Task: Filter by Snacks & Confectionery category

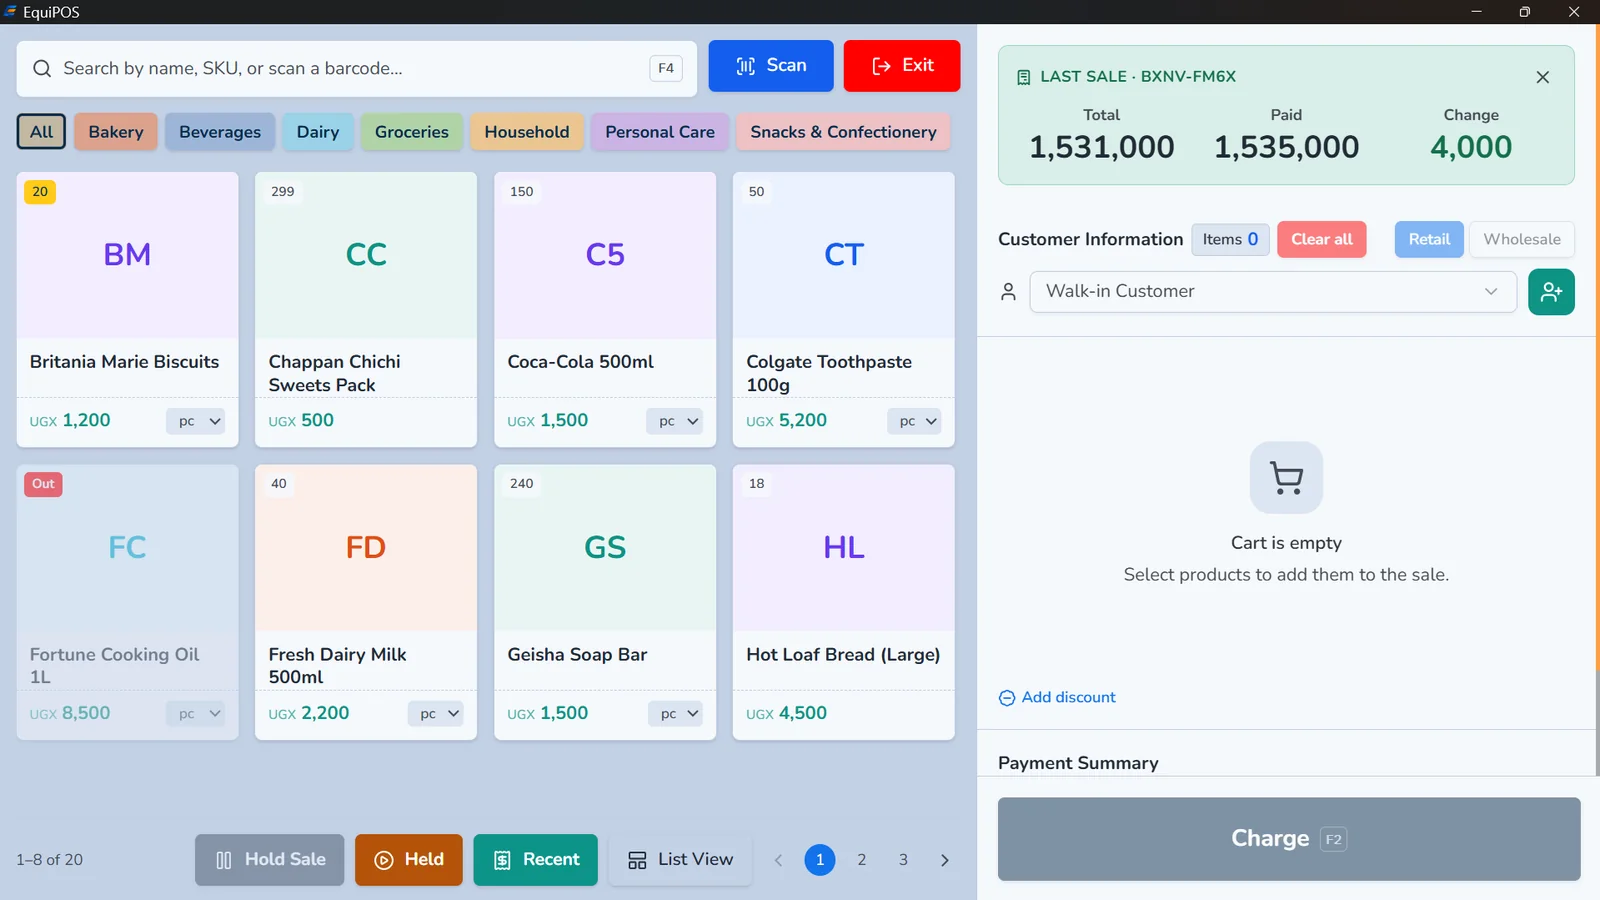Action: click(x=843, y=132)
